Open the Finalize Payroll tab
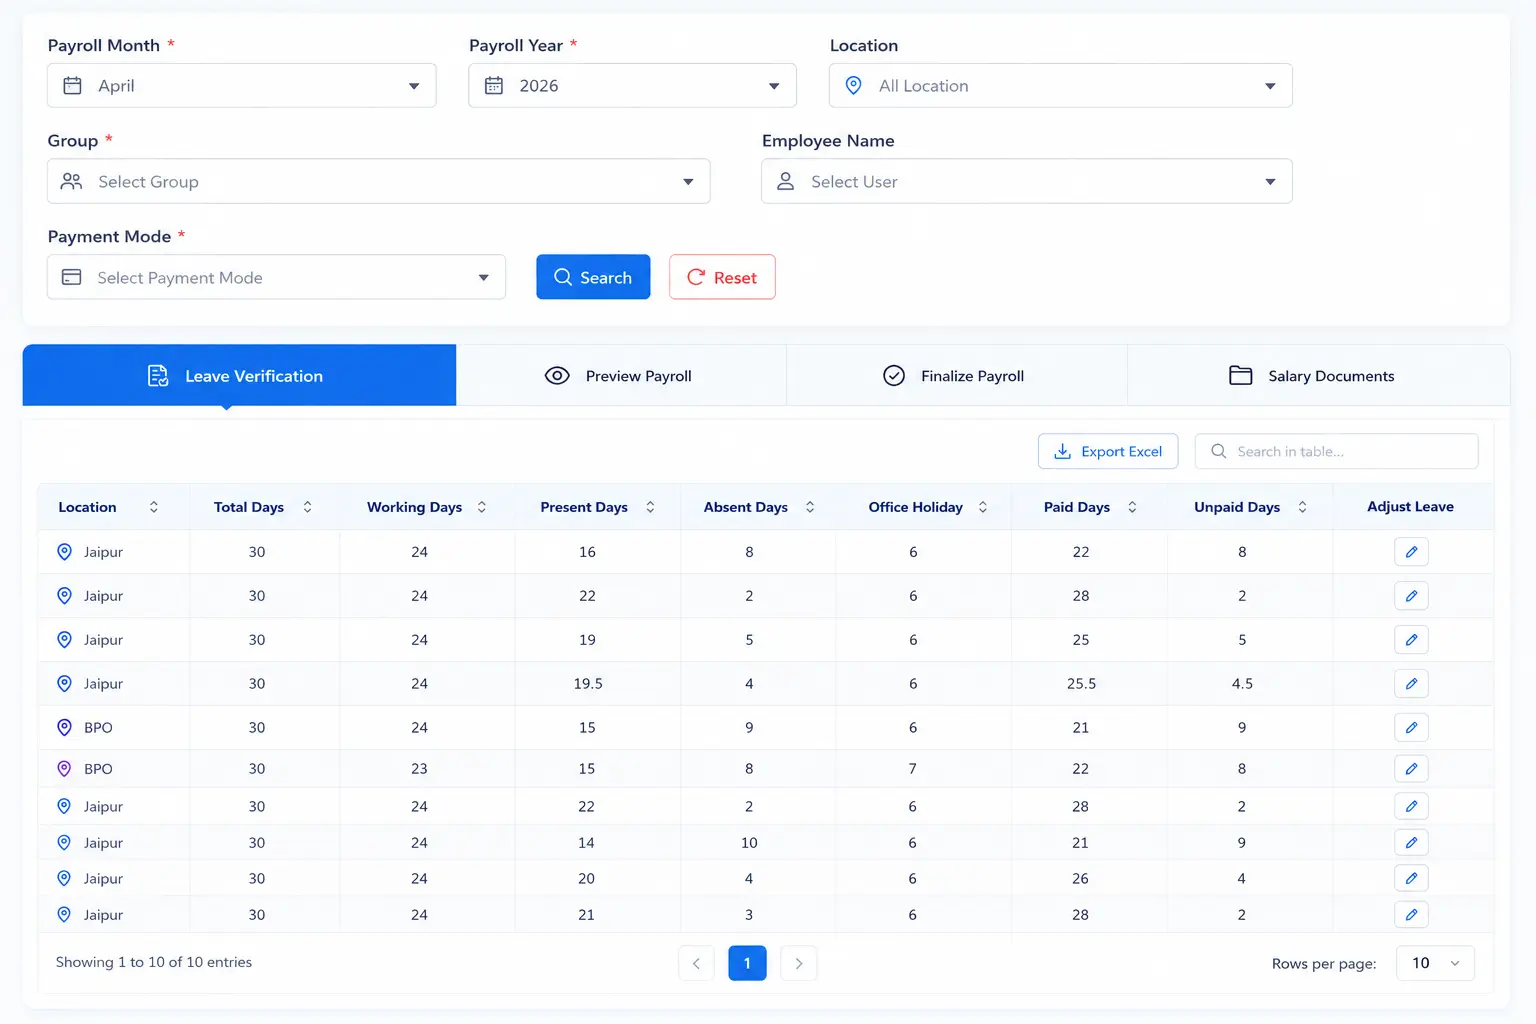The width and height of the screenshot is (1536, 1024). pos(956,376)
